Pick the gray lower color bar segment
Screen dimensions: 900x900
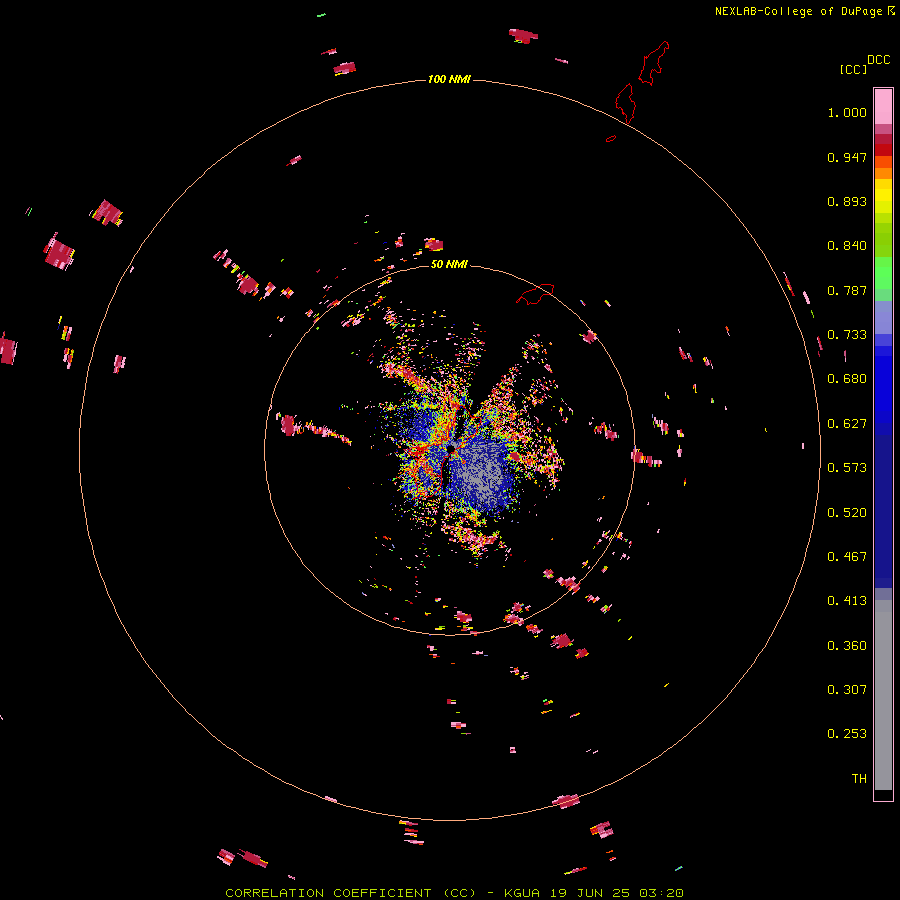click(x=883, y=695)
